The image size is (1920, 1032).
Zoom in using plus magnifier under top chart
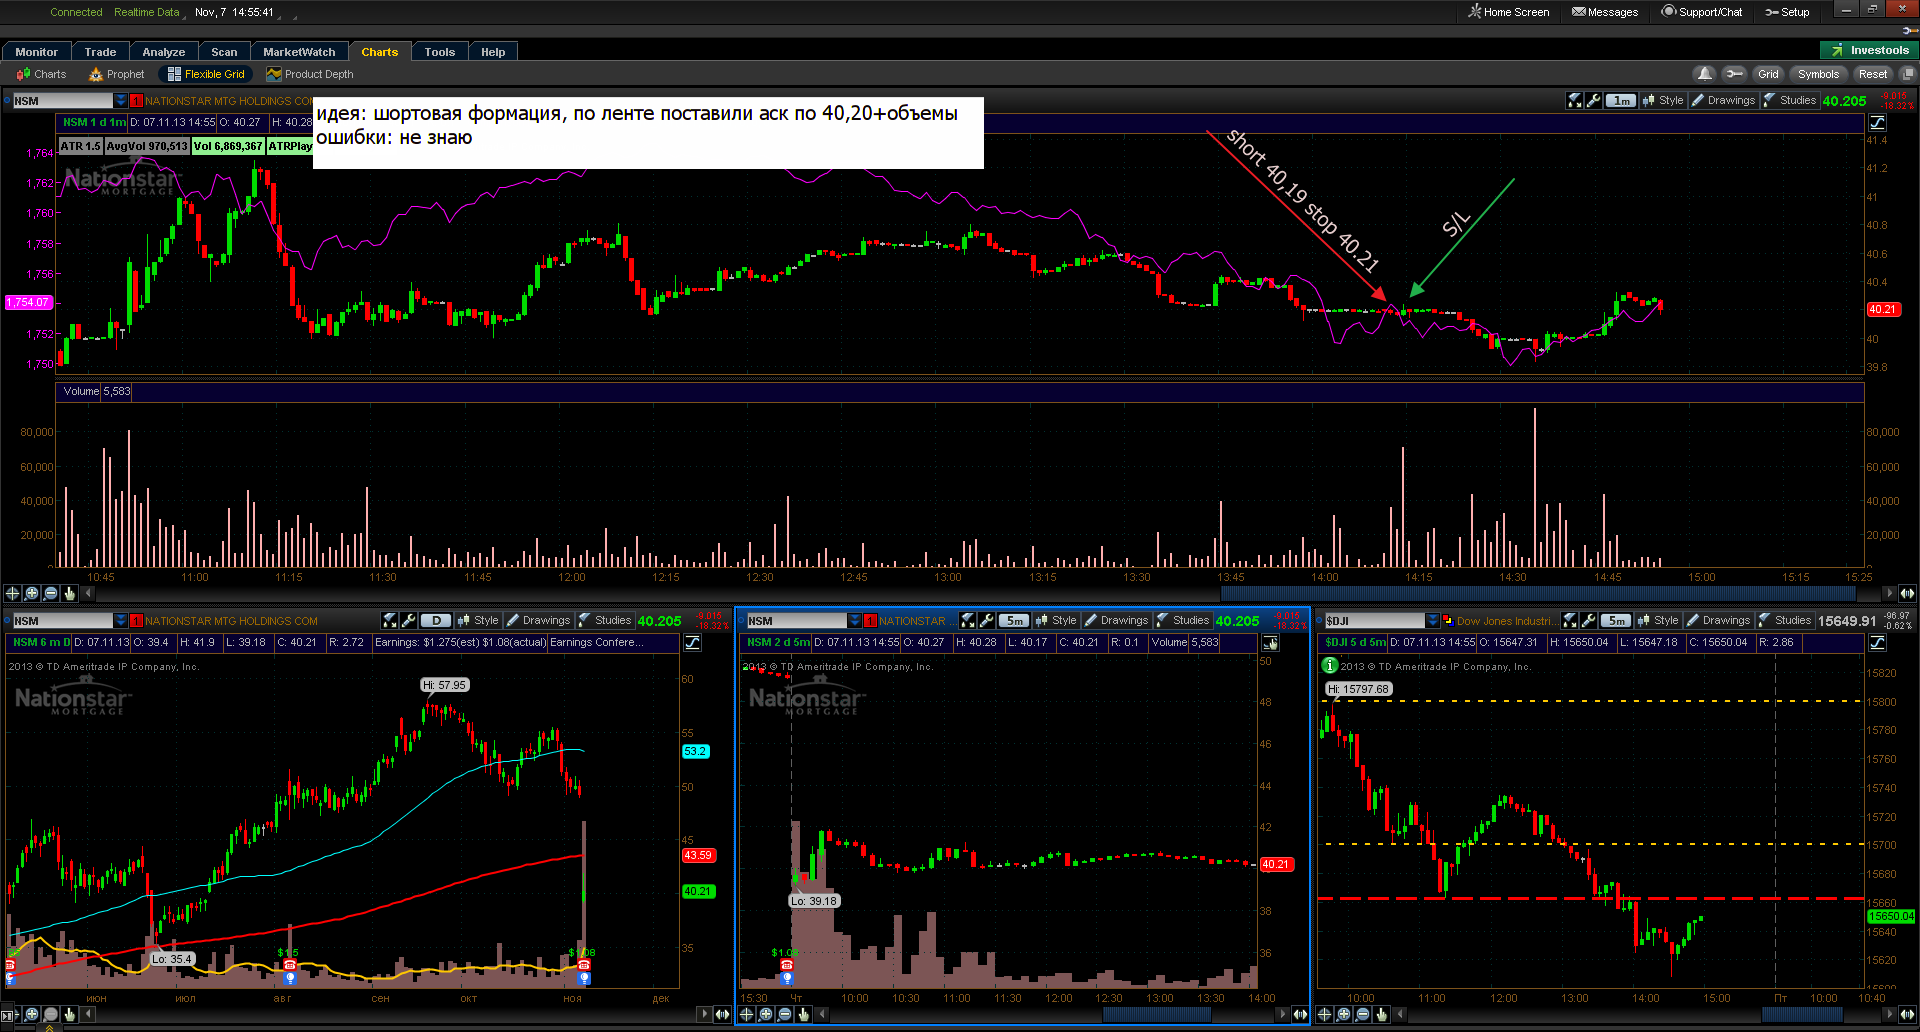32,593
